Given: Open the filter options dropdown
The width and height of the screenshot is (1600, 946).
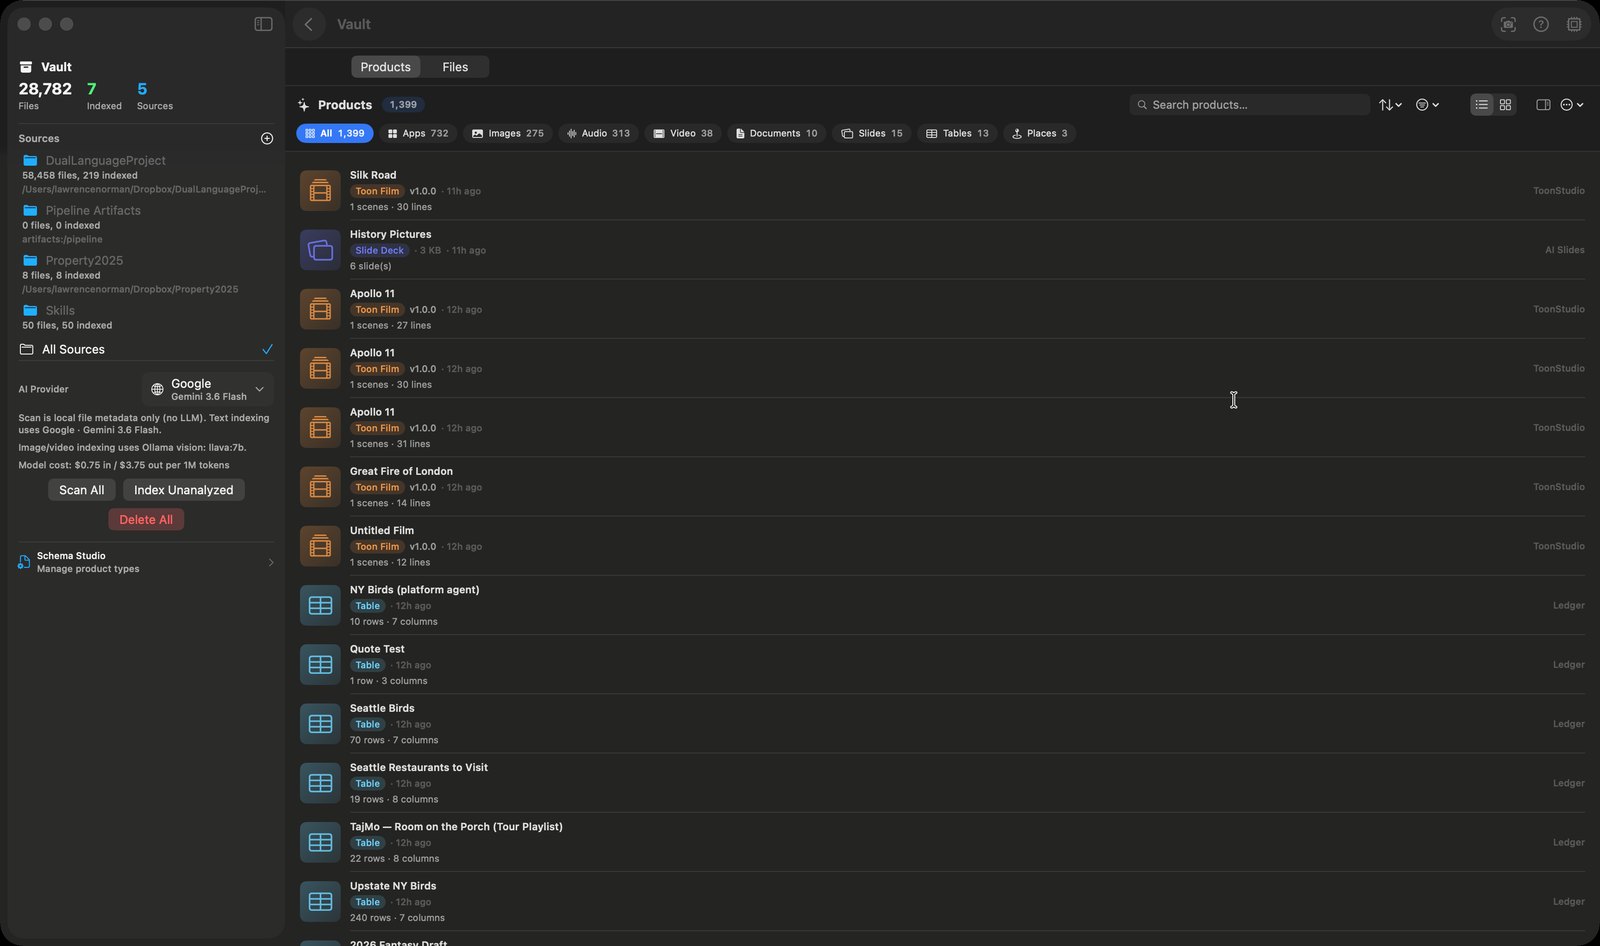Looking at the screenshot, I should pos(1427,105).
